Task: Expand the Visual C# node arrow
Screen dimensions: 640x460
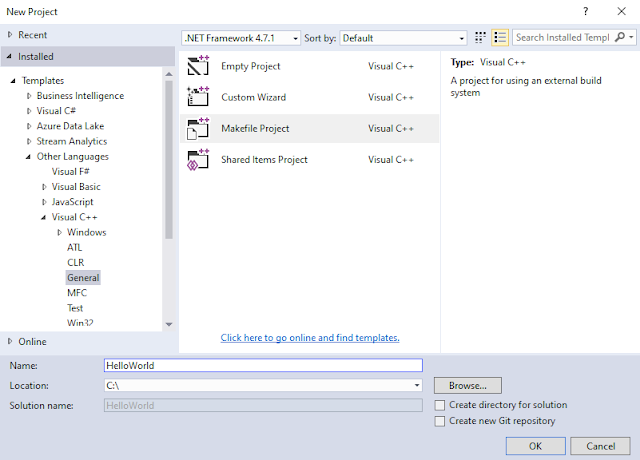Action: pos(29,111)
